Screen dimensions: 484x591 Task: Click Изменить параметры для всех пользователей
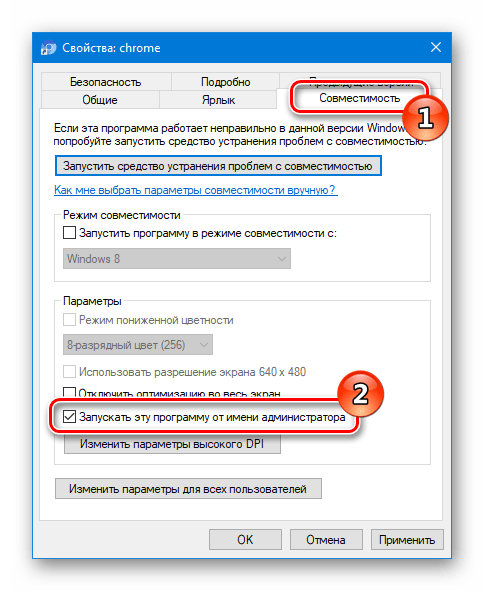click(x=188, y=489)
